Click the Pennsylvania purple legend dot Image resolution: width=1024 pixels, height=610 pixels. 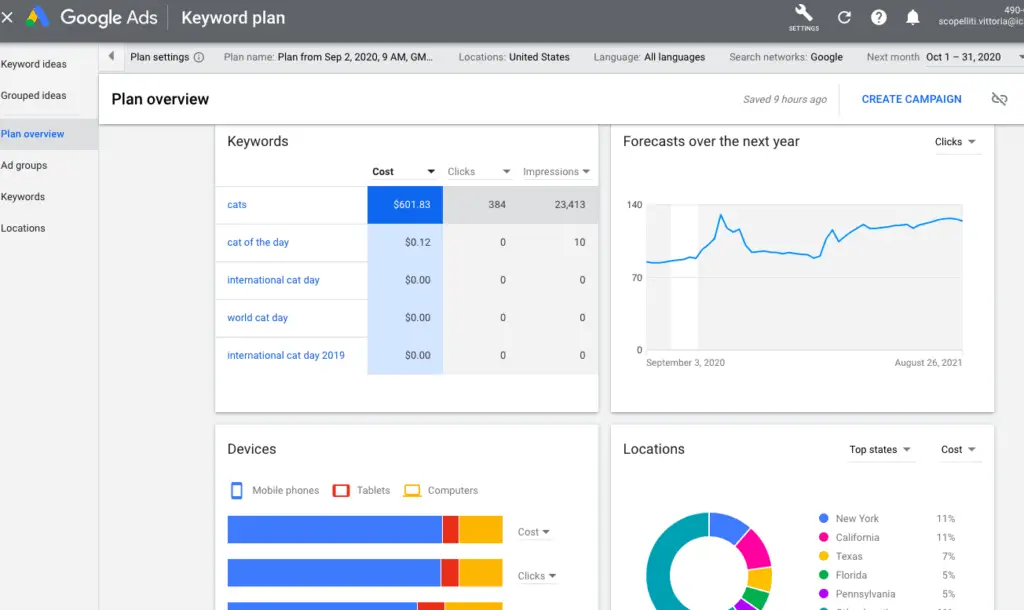[824, 594]
